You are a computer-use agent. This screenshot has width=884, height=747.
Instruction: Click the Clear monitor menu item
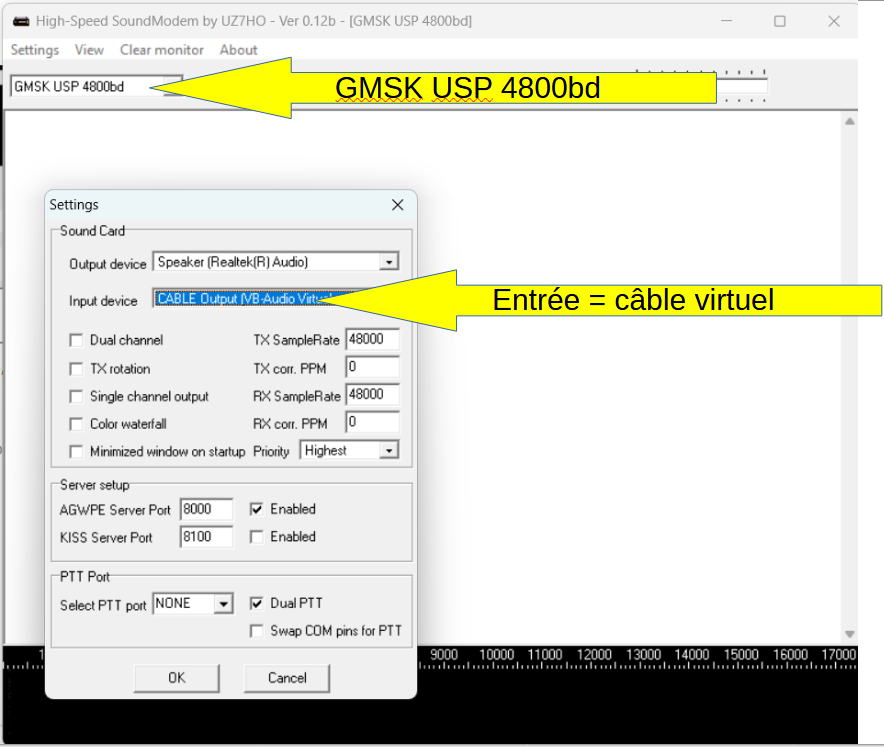point(161,50)
